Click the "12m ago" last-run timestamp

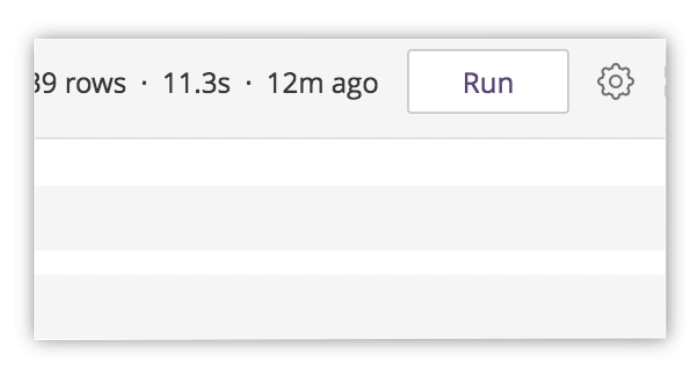tap(322, 84)
